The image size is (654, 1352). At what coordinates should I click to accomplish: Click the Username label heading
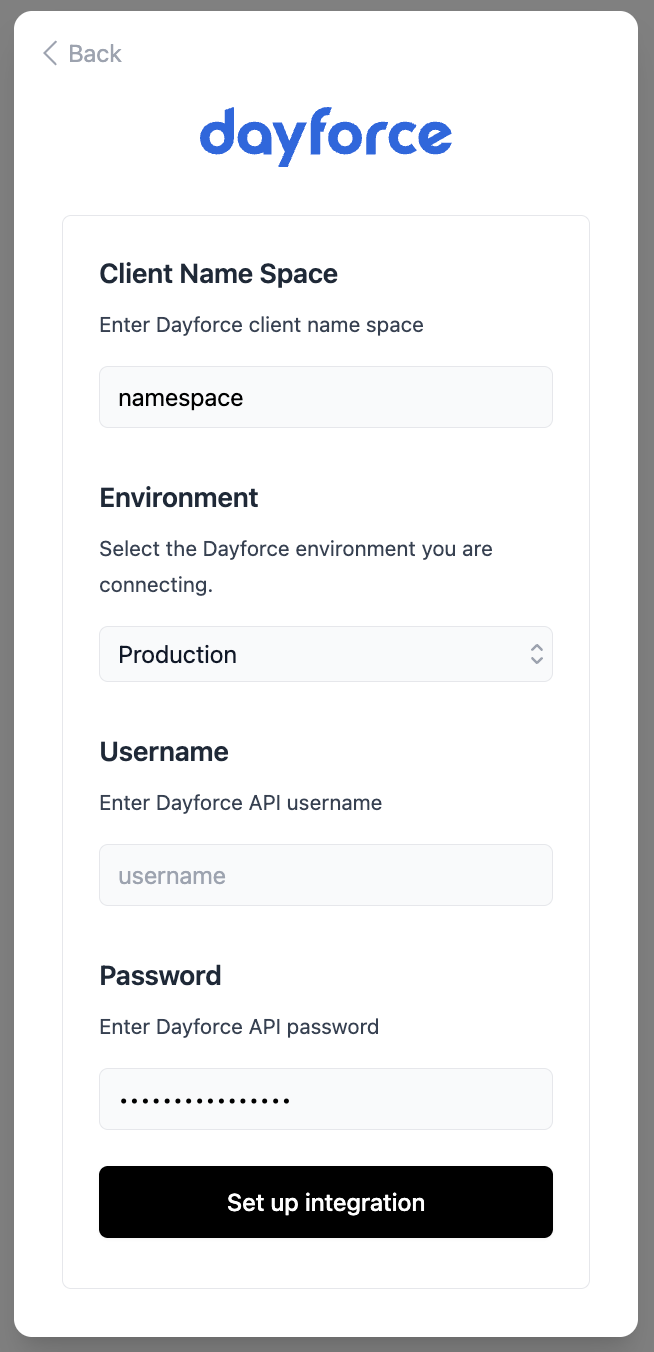(164, 752)
